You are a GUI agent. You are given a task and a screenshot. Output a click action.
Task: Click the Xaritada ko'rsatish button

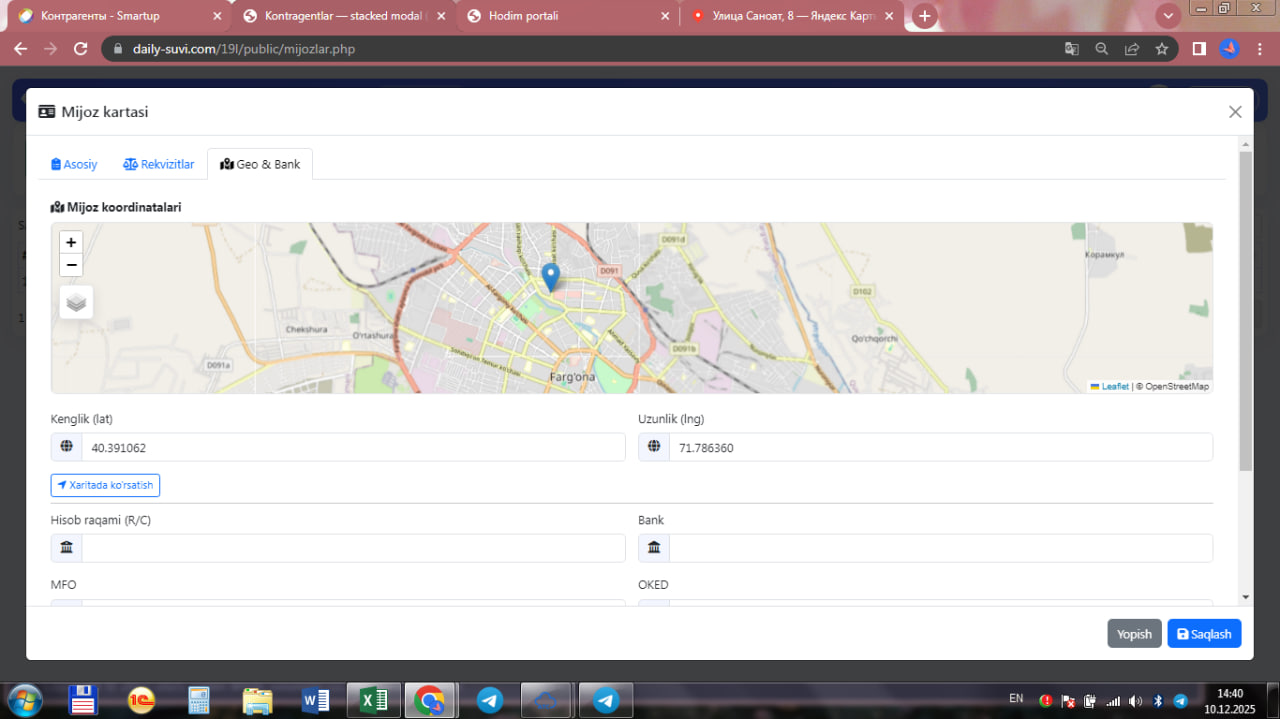(105, 485)
